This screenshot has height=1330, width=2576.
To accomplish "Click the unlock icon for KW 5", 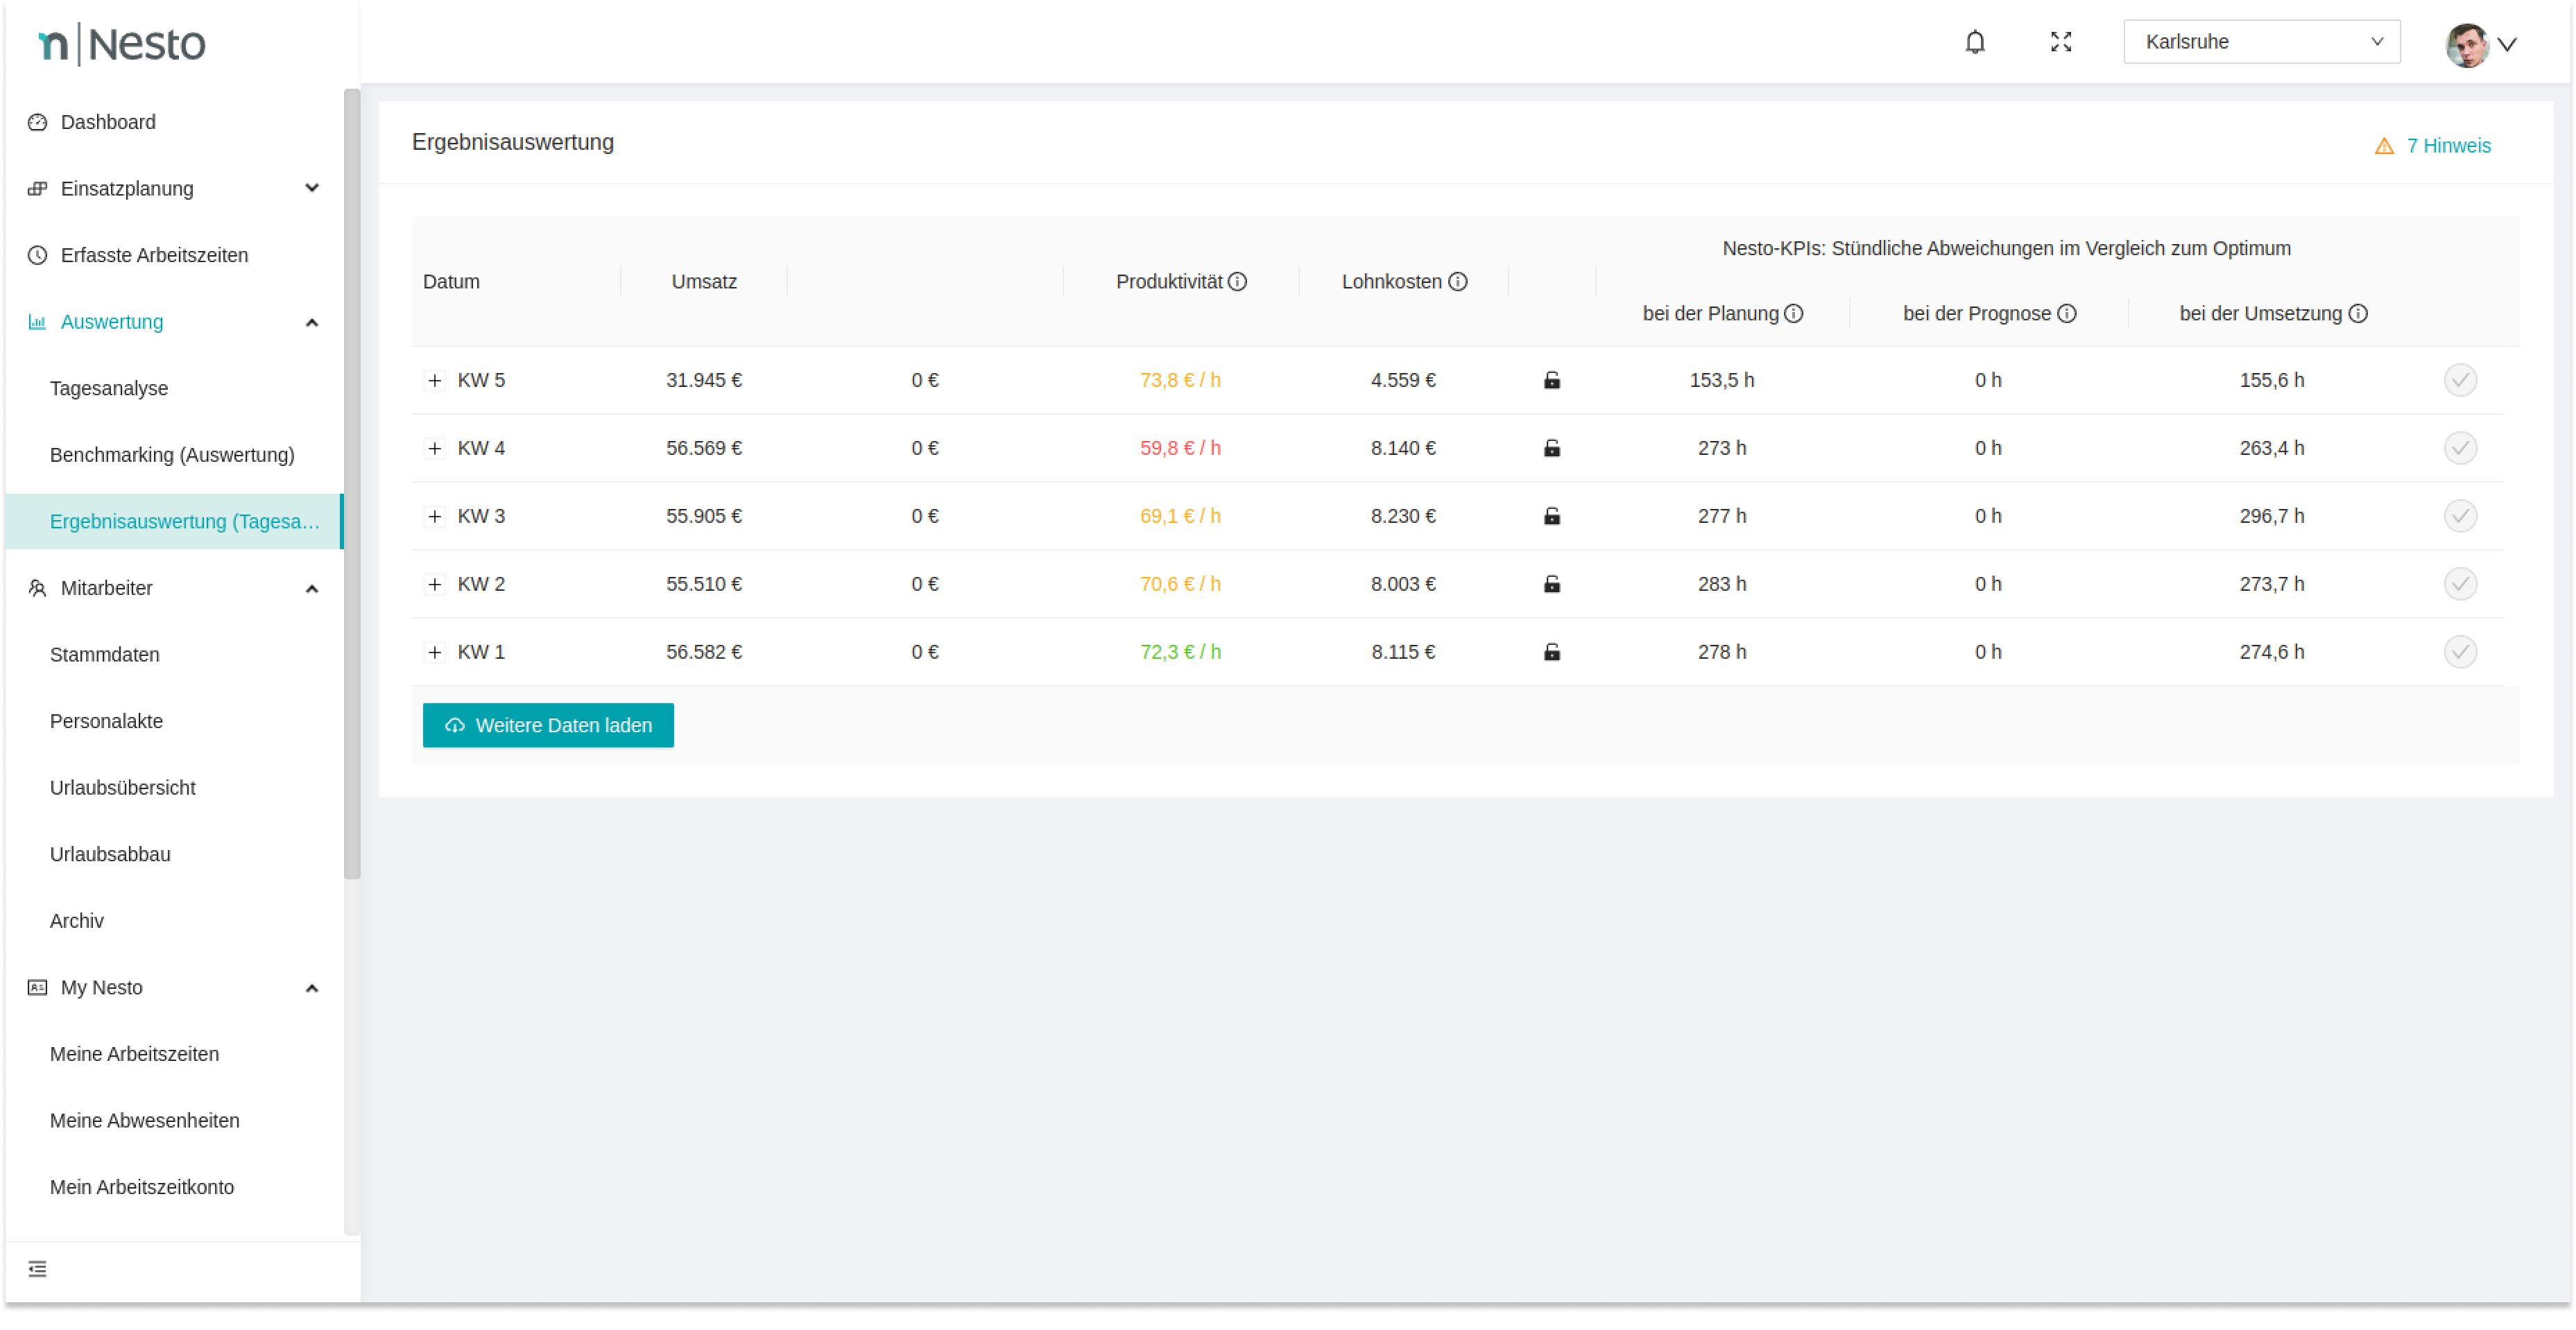I will [x=1551, y=380].
